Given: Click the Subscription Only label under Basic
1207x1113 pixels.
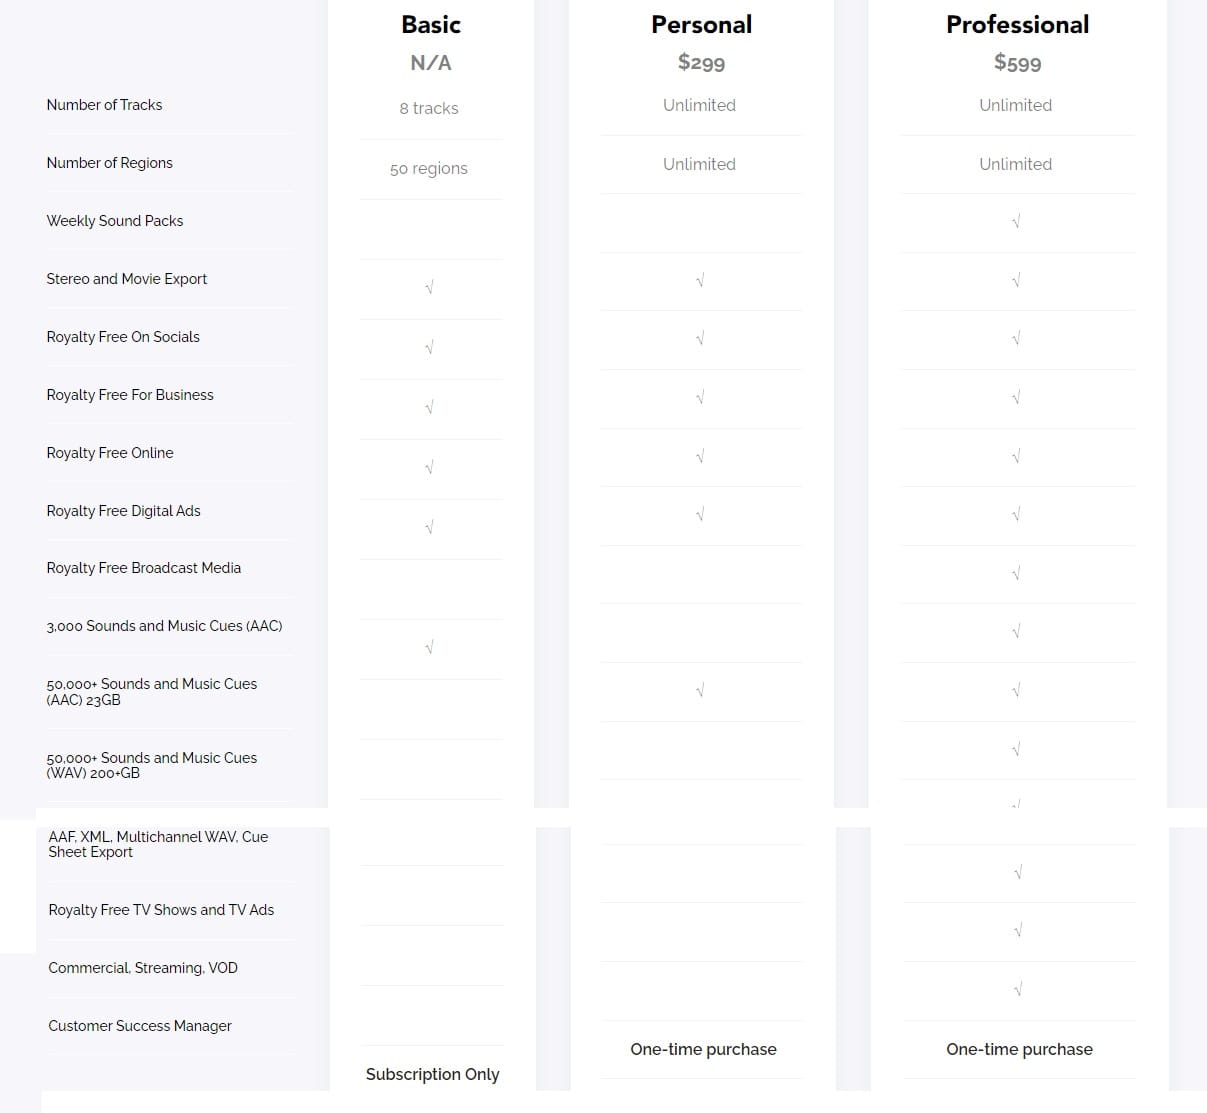Looking at the screenshot, I should click(432, 1074).
